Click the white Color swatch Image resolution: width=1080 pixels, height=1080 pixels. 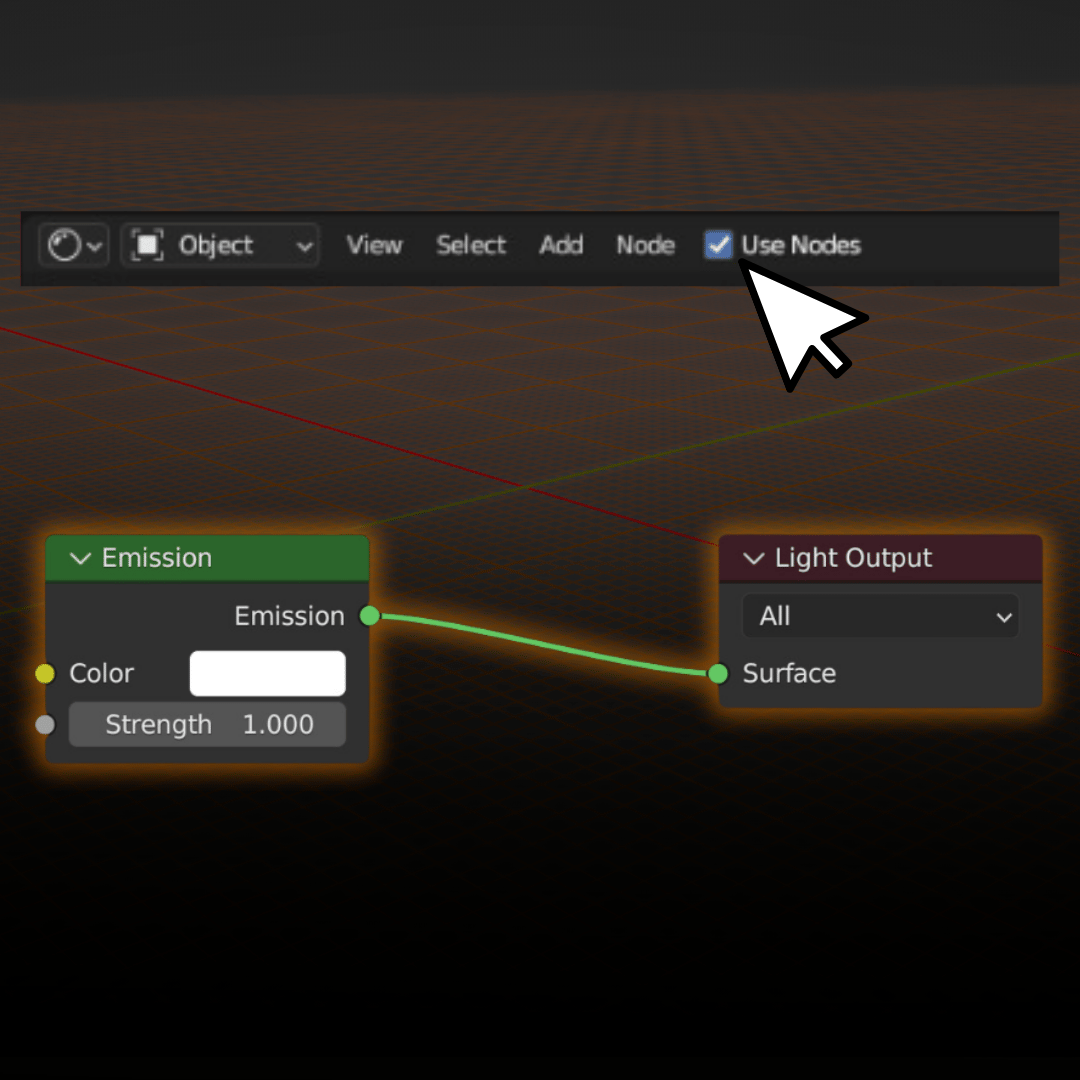[267, 674]
